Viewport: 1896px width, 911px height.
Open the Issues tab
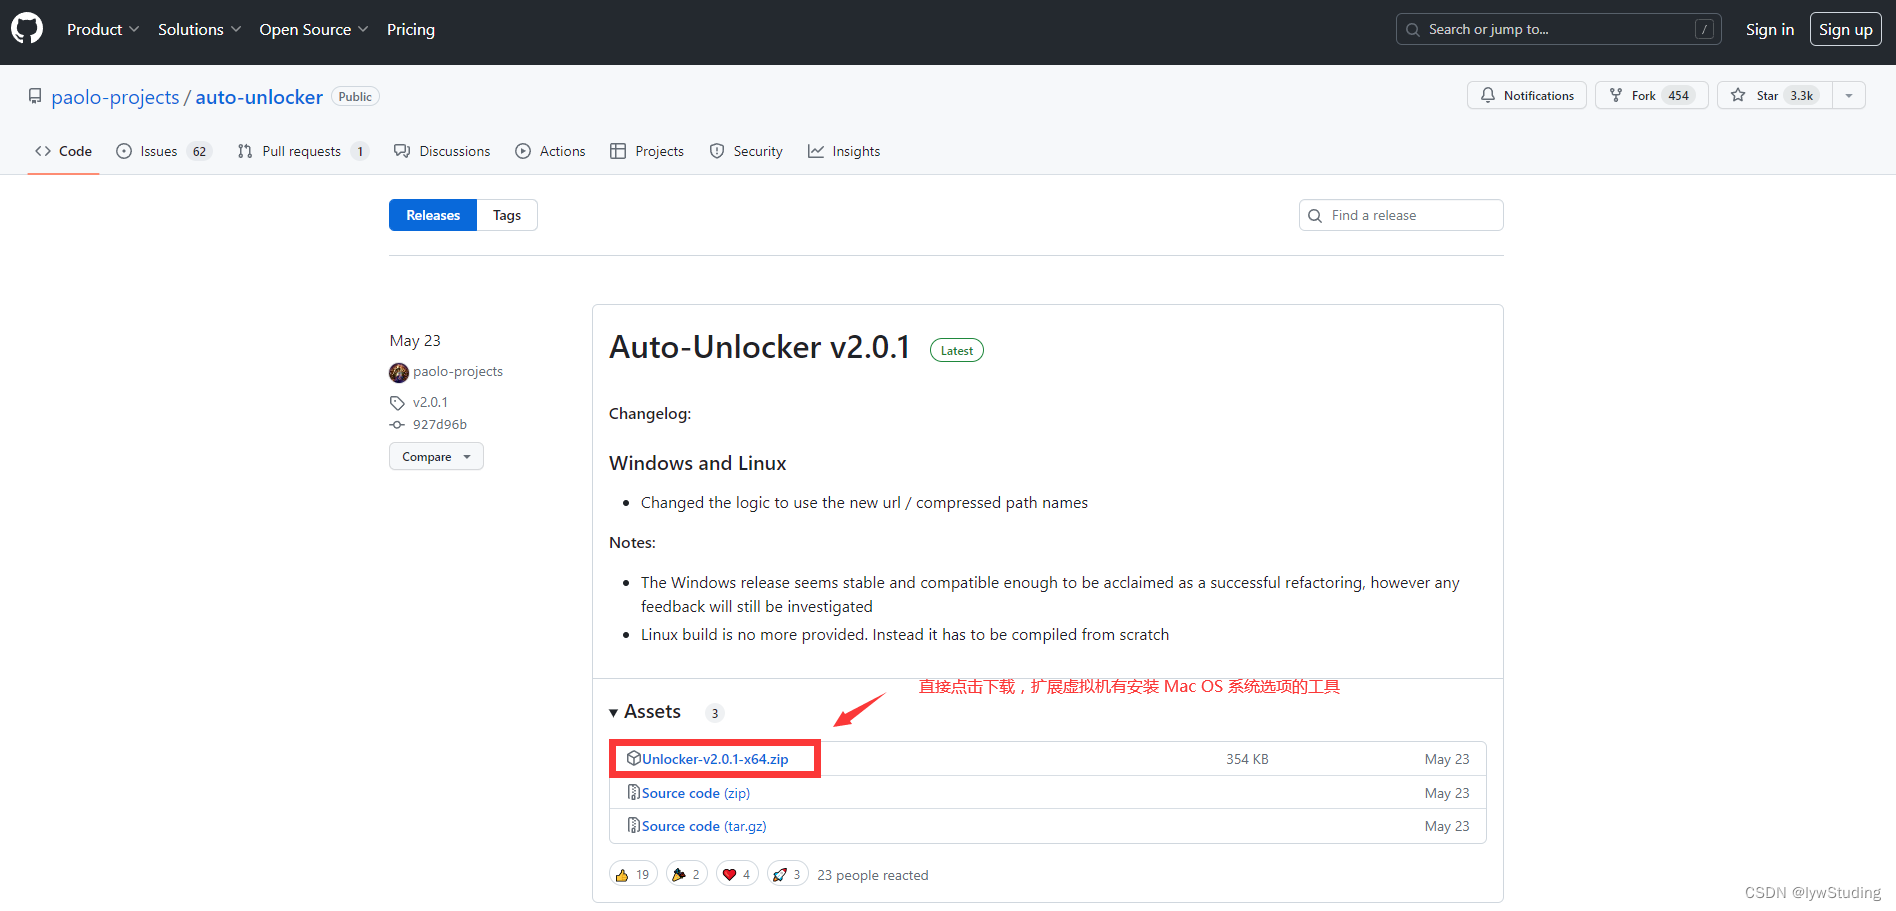(164, 151)
